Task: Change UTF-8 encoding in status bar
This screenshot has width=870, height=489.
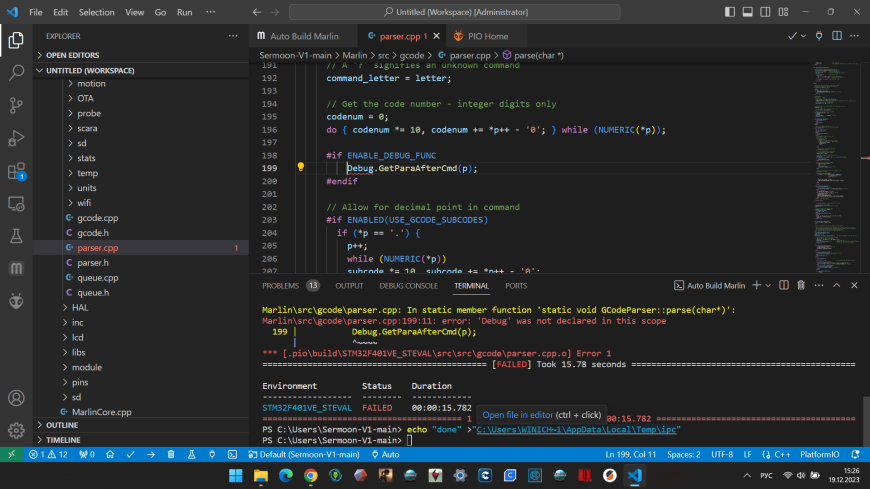Action: pyautogui.click(x=722, y=455)
